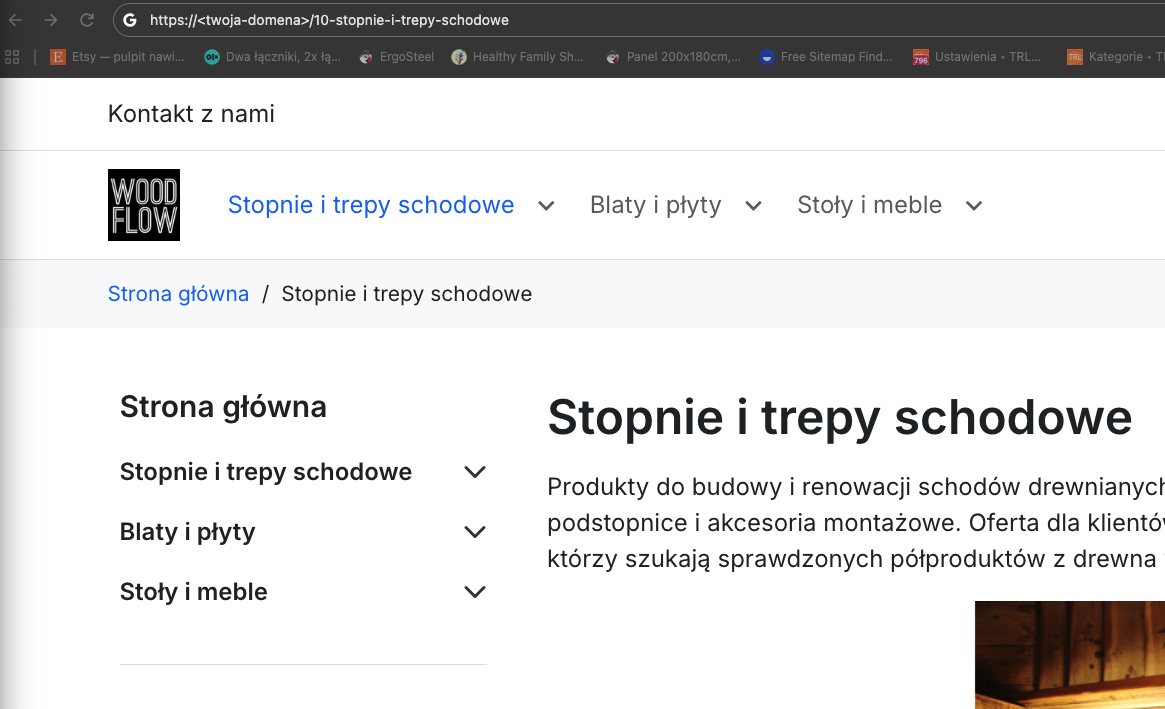Select the sidebar Stoły i meble category
This screenshot has height=709, width=1165.
[193, 592]
